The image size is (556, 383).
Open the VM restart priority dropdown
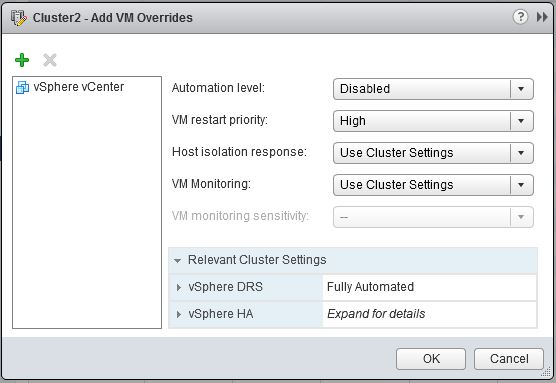(433, 121)
